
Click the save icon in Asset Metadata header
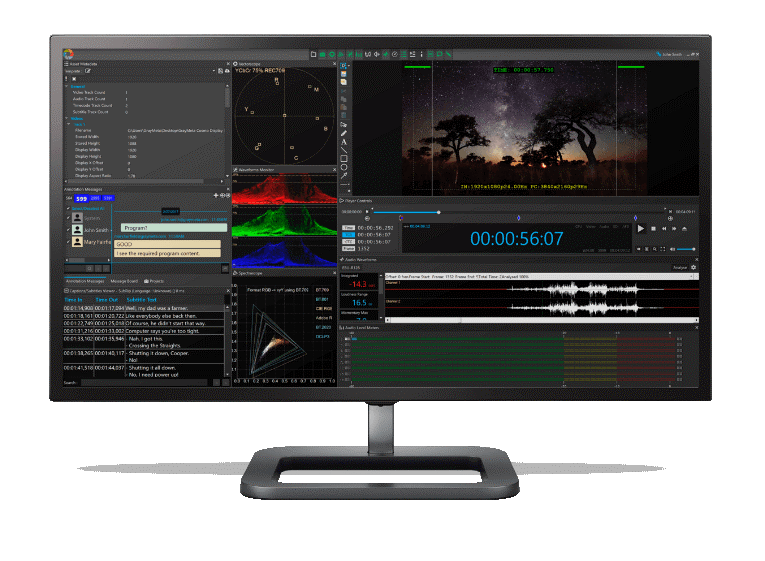[221, 71]
